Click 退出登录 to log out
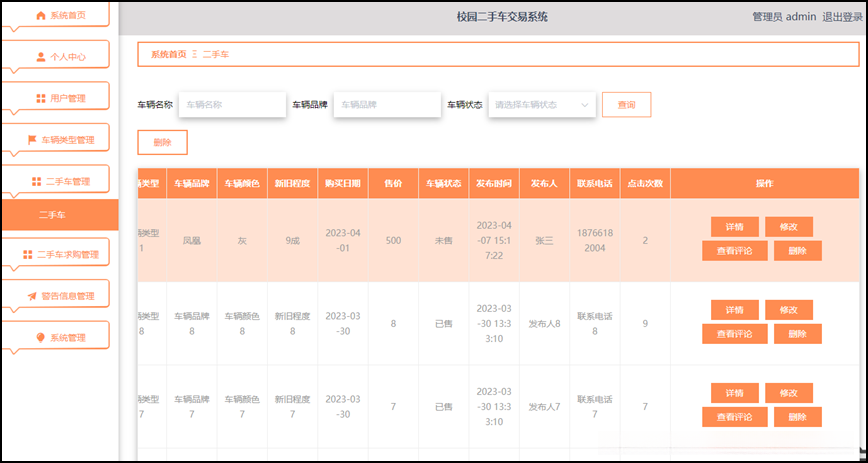Screen dimensions: 868x463 (843, 17)
